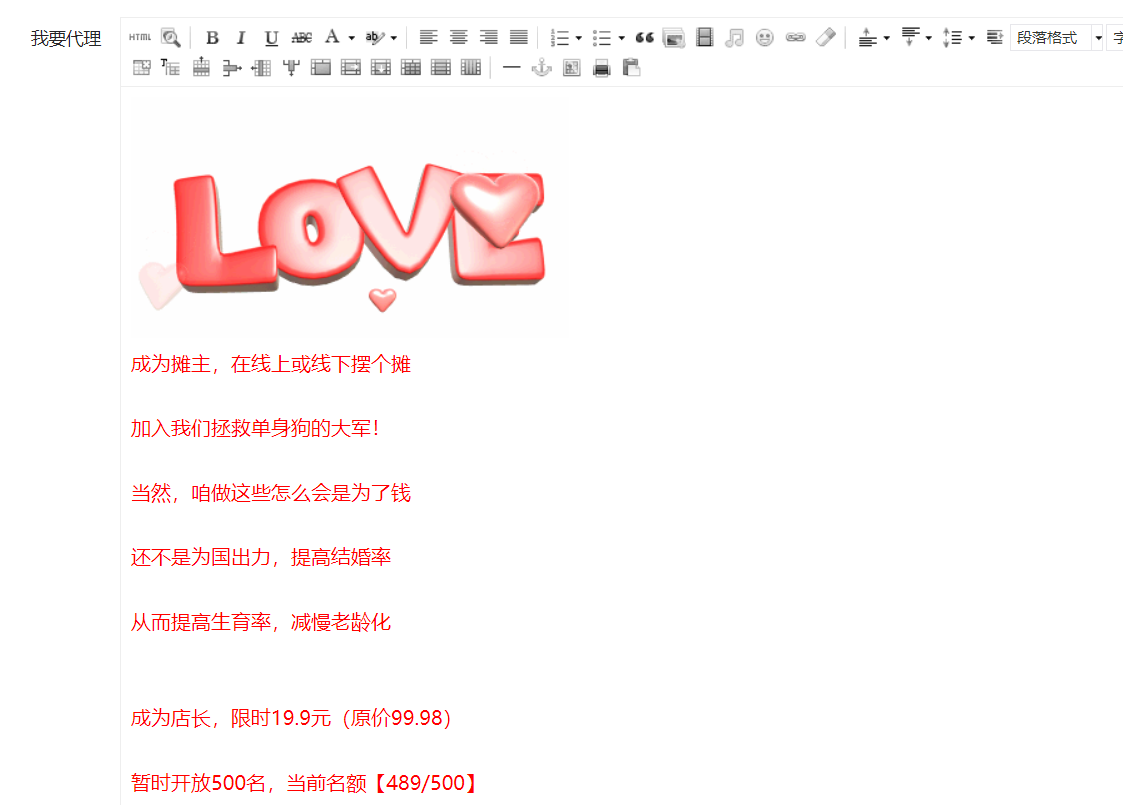Insert audio with the music note icon
This screenshot has height=805, width=1123.
point(735,38)
